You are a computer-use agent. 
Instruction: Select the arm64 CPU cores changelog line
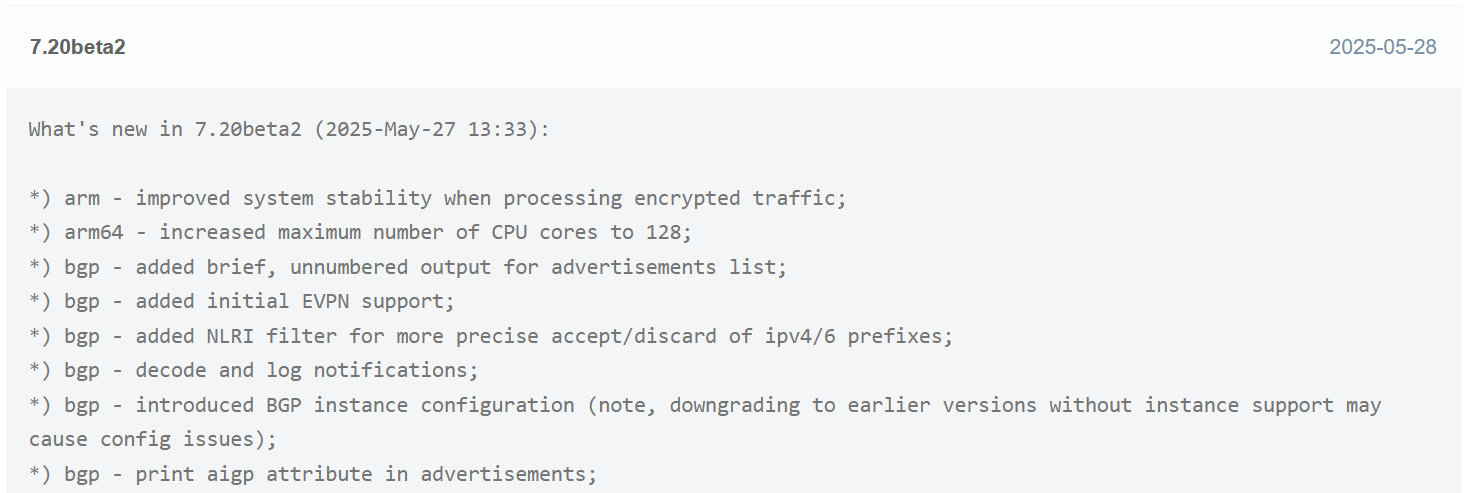point(360,233)
